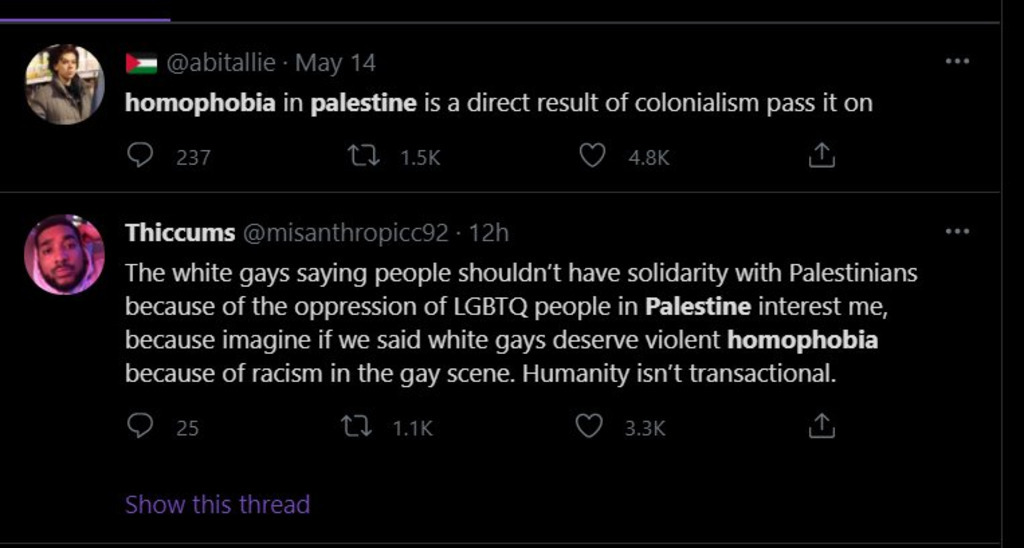Click the @abitallie profile picture
The image size is (1024, 548).
pyautogui.click(x=65, y=85)
